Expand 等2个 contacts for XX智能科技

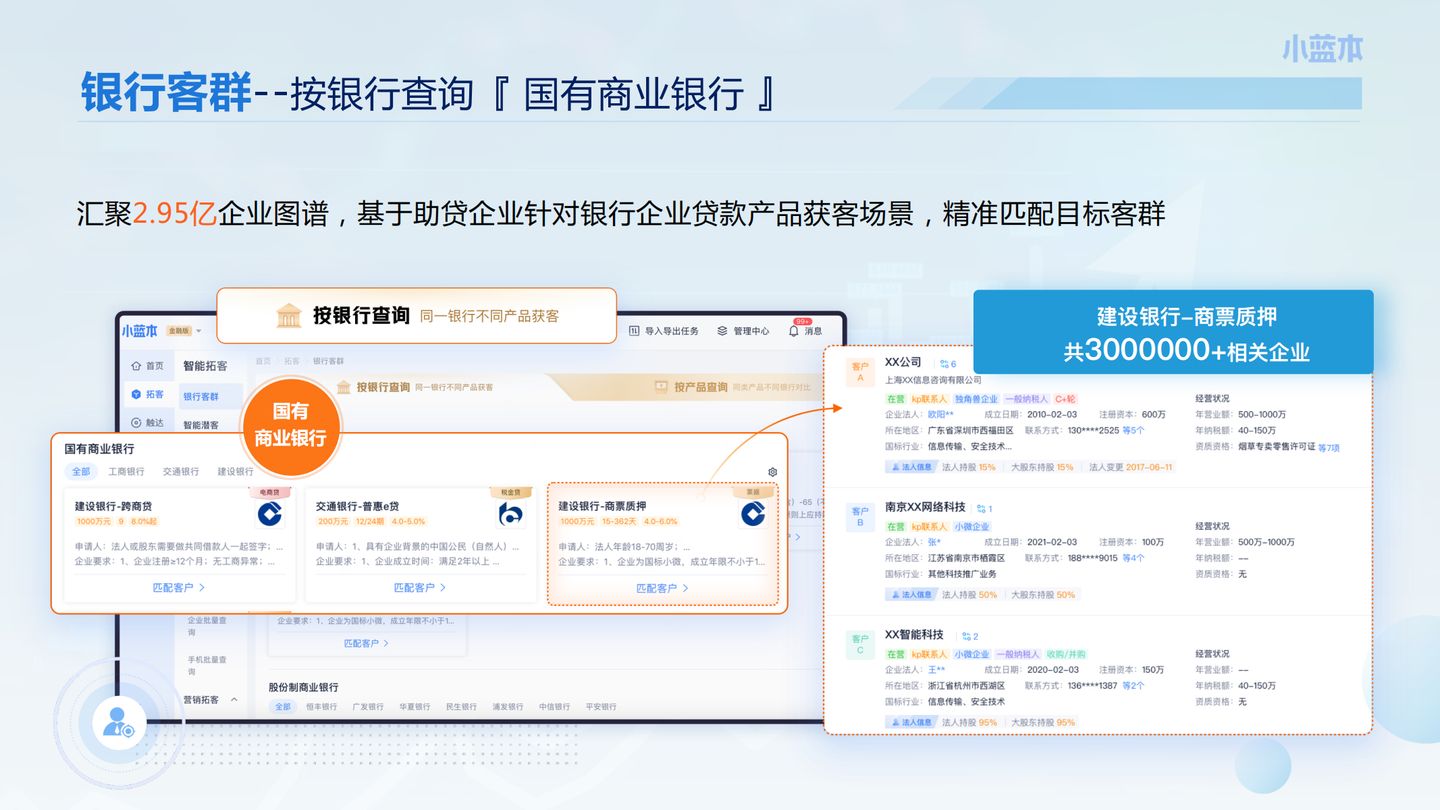1133,686
